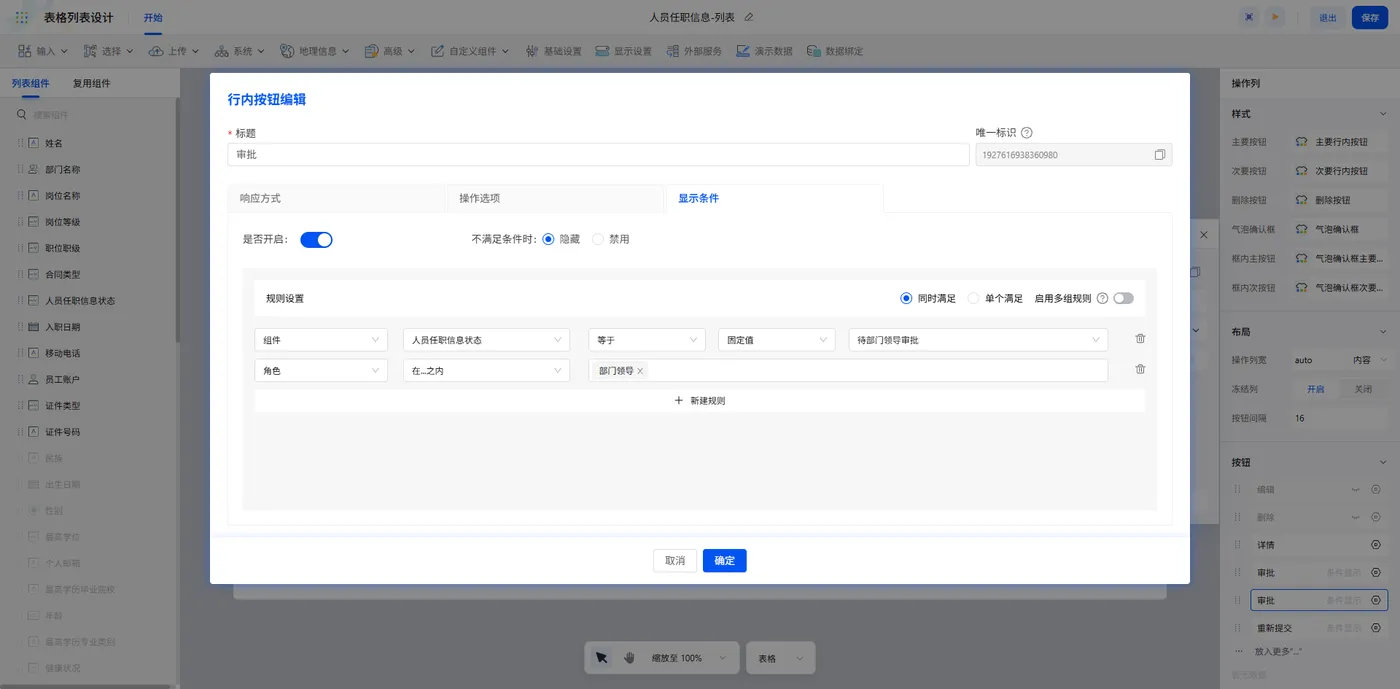Set 冻结列 to 关闭

tap(1363, 389)
